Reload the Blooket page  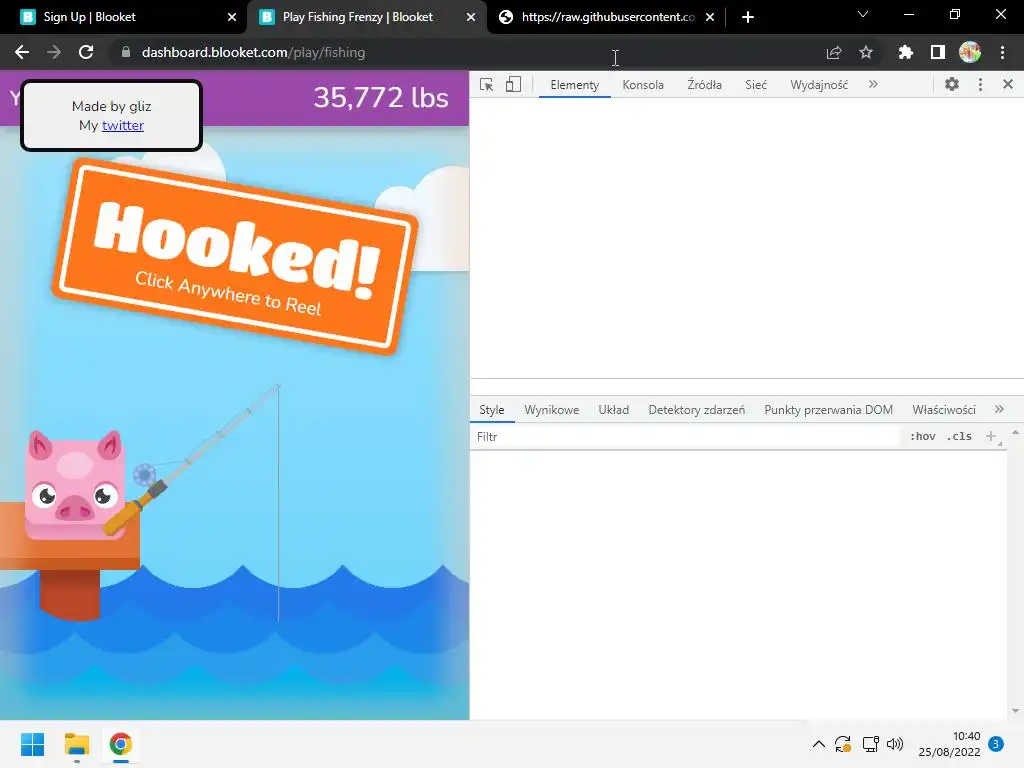click(x=86, y=52)
